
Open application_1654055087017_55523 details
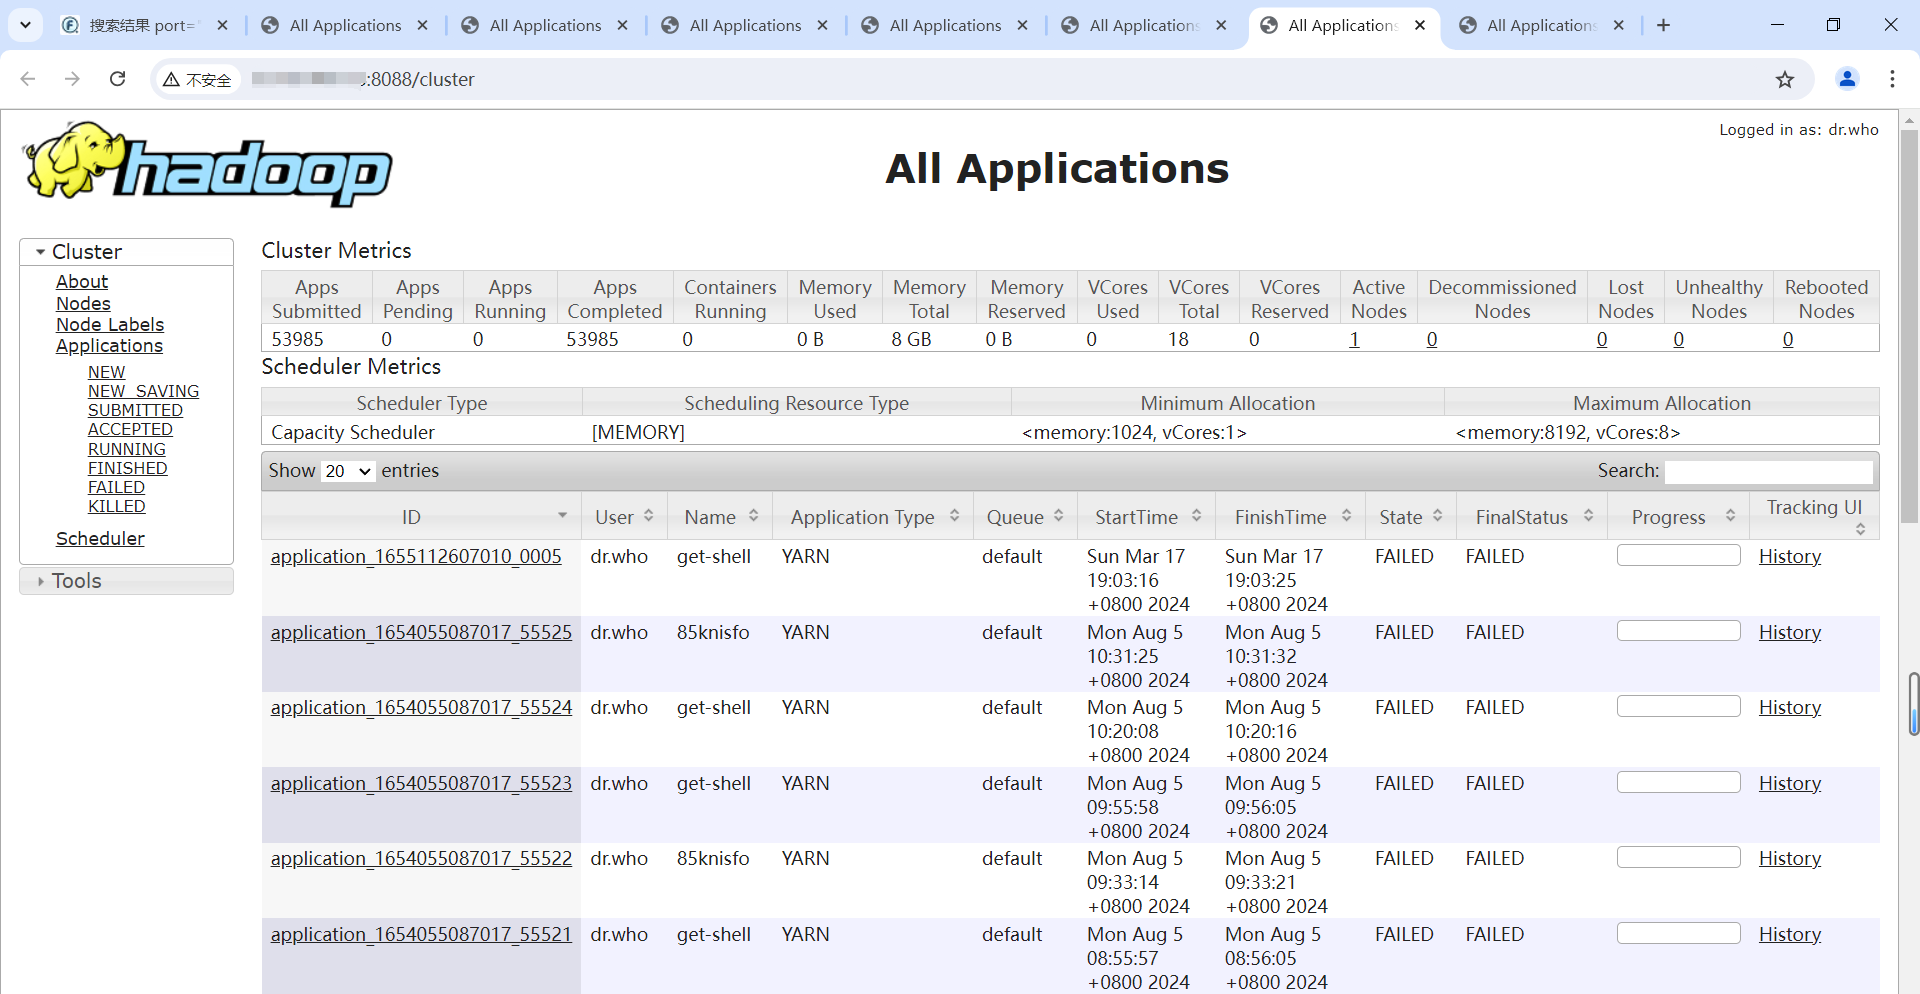pos(421,783)
